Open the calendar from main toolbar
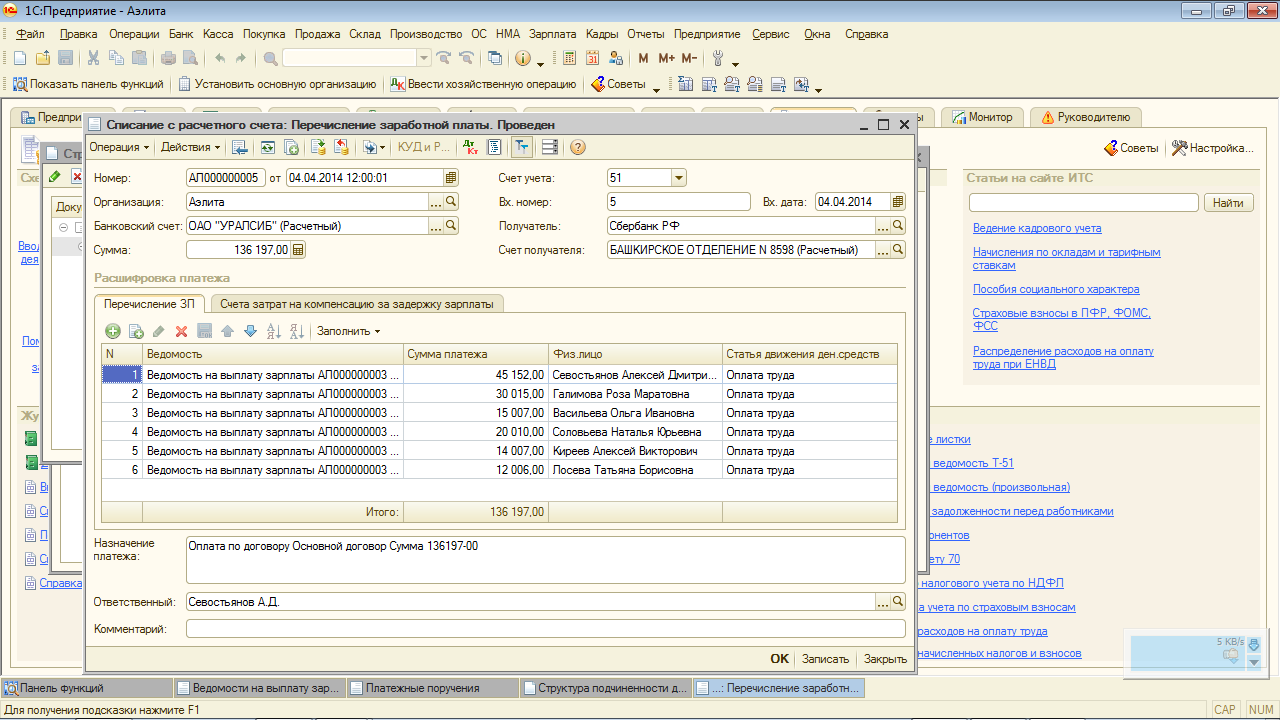1280x720 pixels. tap(593, 58)
